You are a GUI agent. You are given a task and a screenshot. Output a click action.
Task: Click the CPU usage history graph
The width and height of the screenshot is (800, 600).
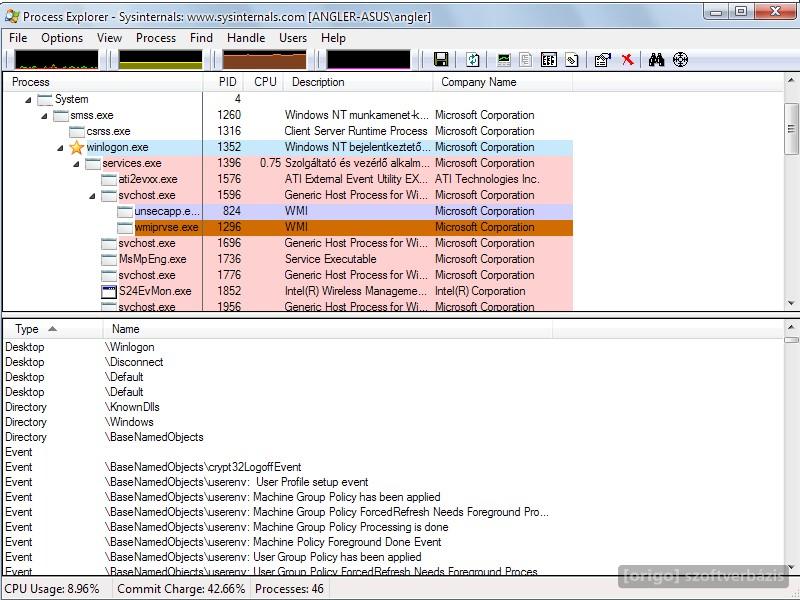coord(56,60)
